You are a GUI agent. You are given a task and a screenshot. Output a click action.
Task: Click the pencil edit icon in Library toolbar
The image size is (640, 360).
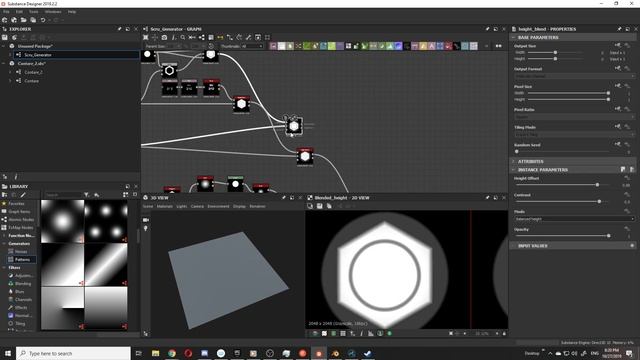[x=23, y=195]
